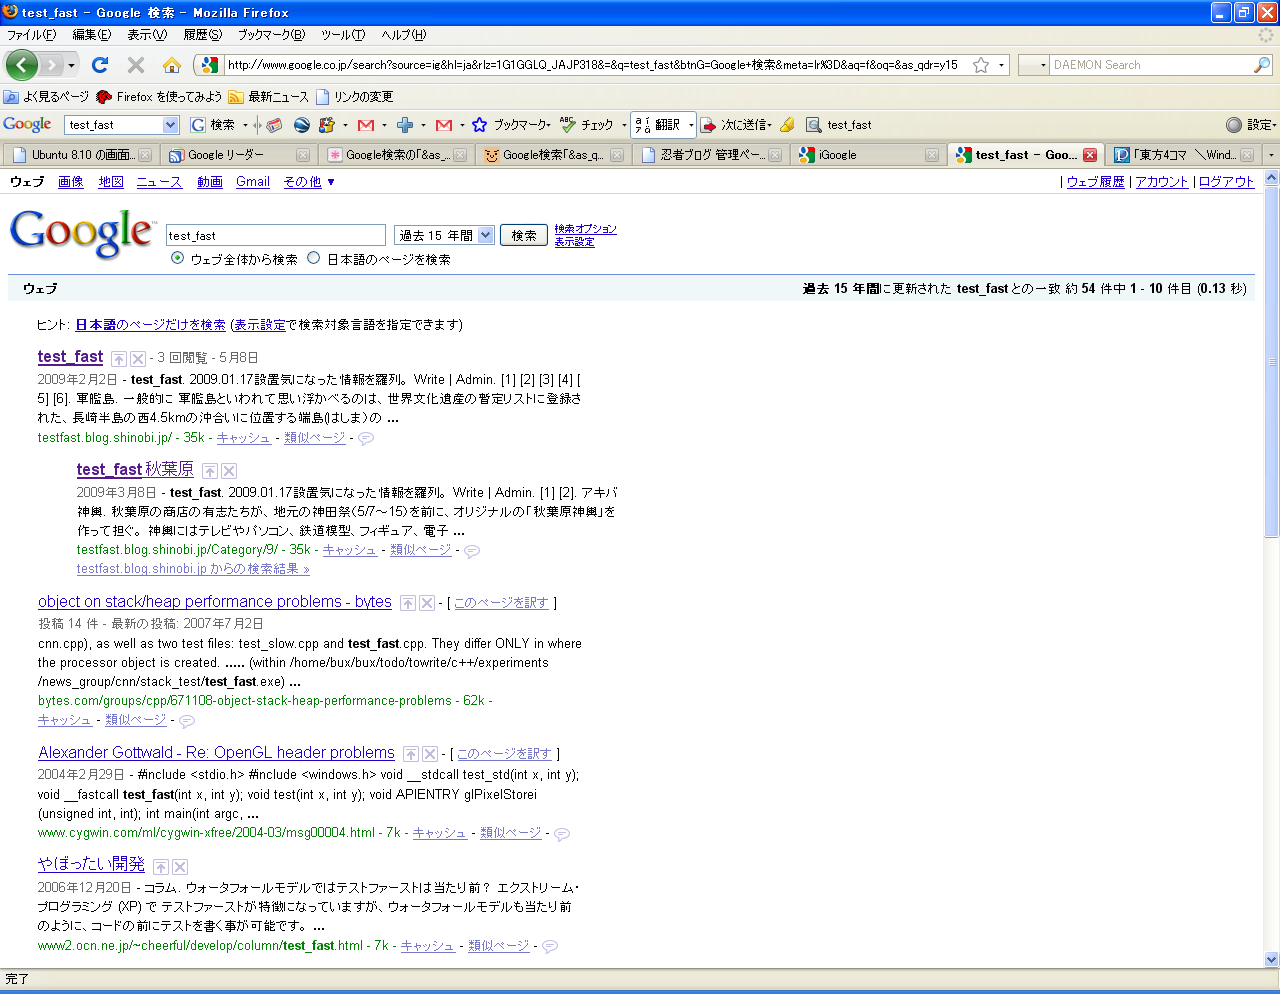Open the back/forward history dropdown arrow

[x=71, y=66]
